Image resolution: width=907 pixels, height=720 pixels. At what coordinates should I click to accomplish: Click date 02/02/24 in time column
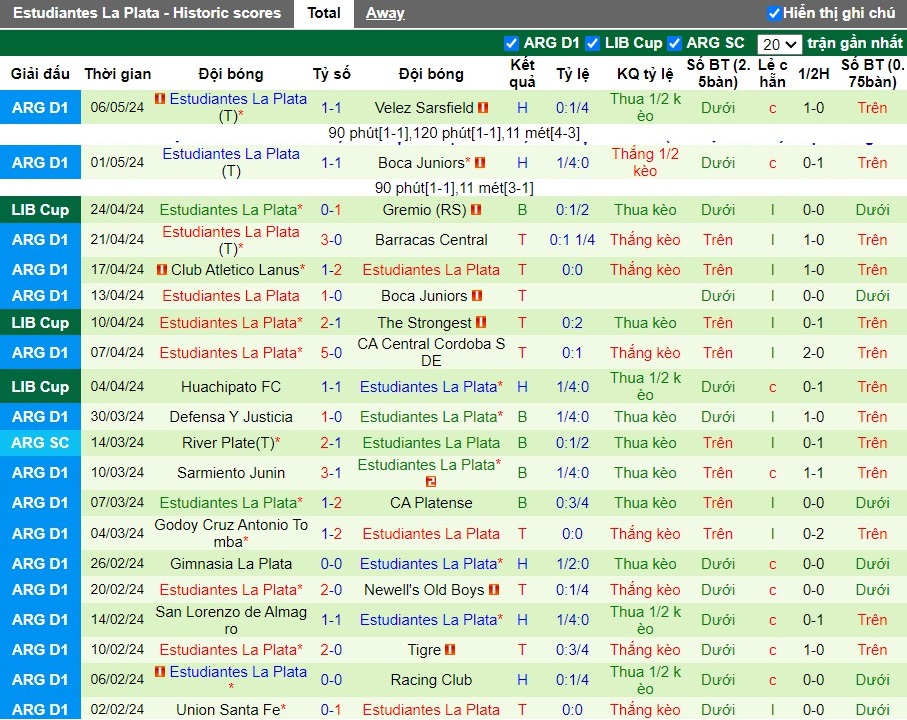[x=117, y=710]
